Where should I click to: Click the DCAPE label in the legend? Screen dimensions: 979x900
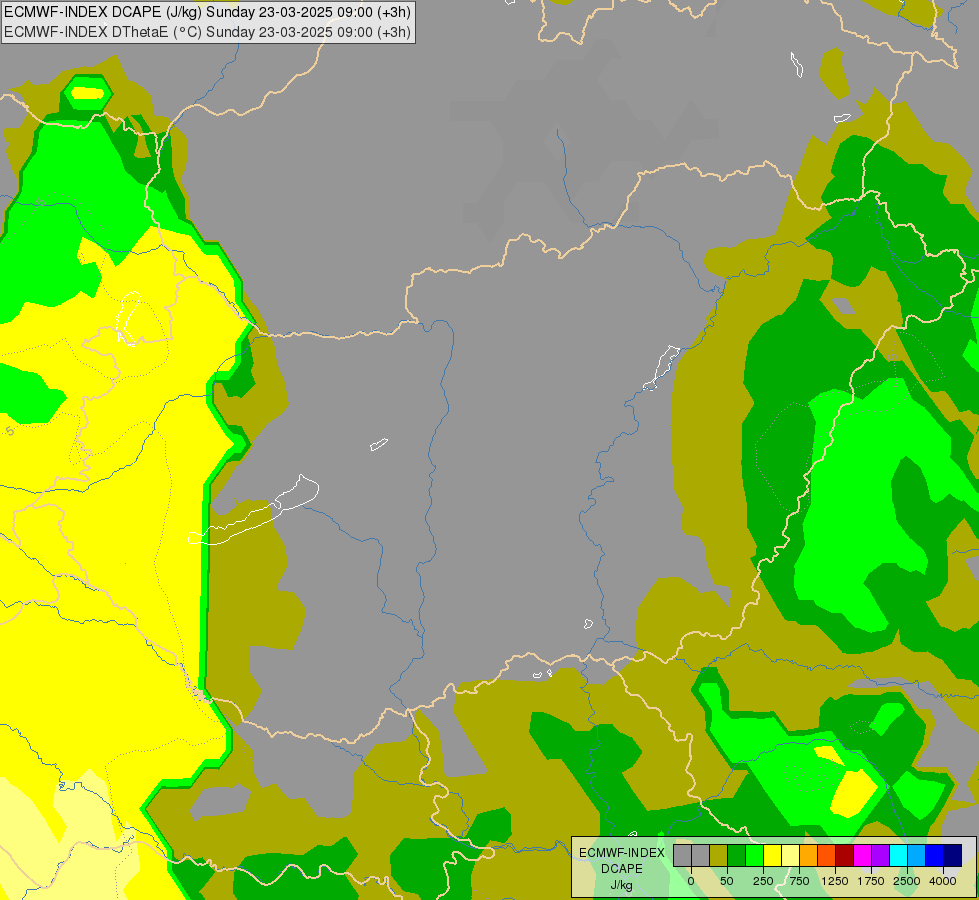click(x=622, y=869)
